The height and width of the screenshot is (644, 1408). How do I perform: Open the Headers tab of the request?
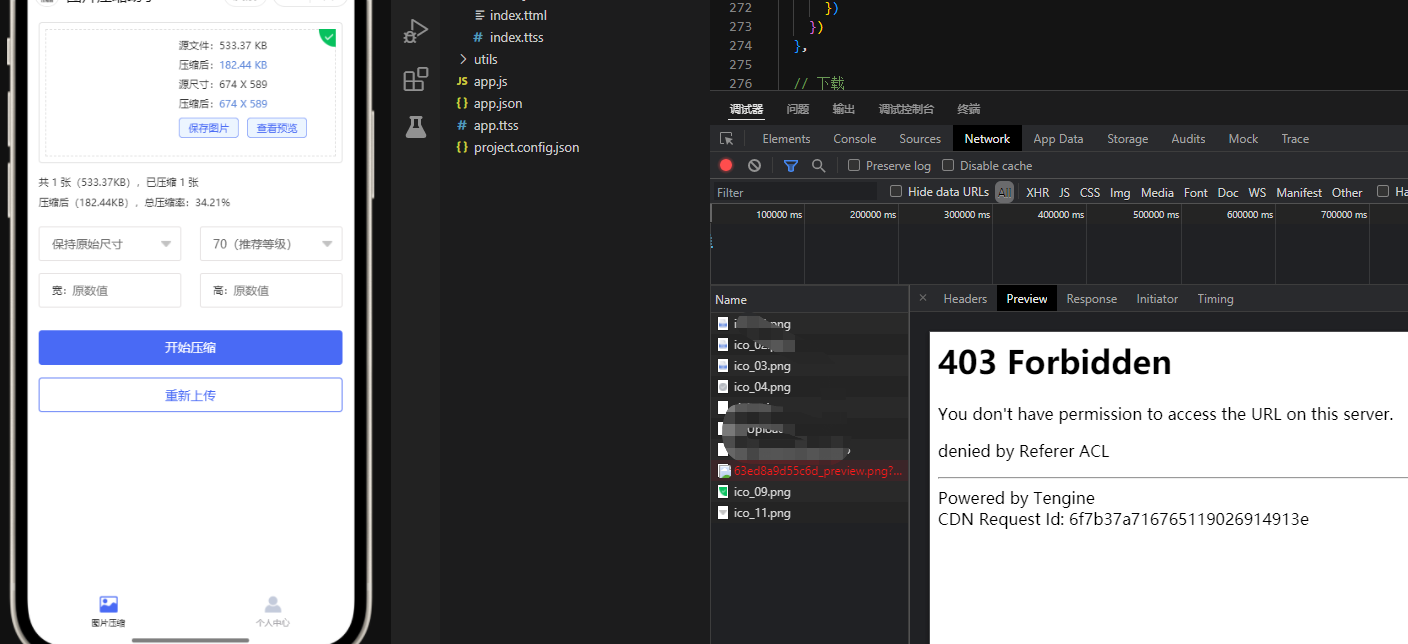pos(965,299)
